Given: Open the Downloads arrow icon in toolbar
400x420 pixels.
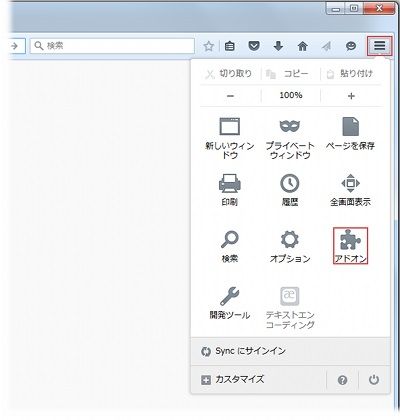Looking at the screenshot, I should click(278, 46).
